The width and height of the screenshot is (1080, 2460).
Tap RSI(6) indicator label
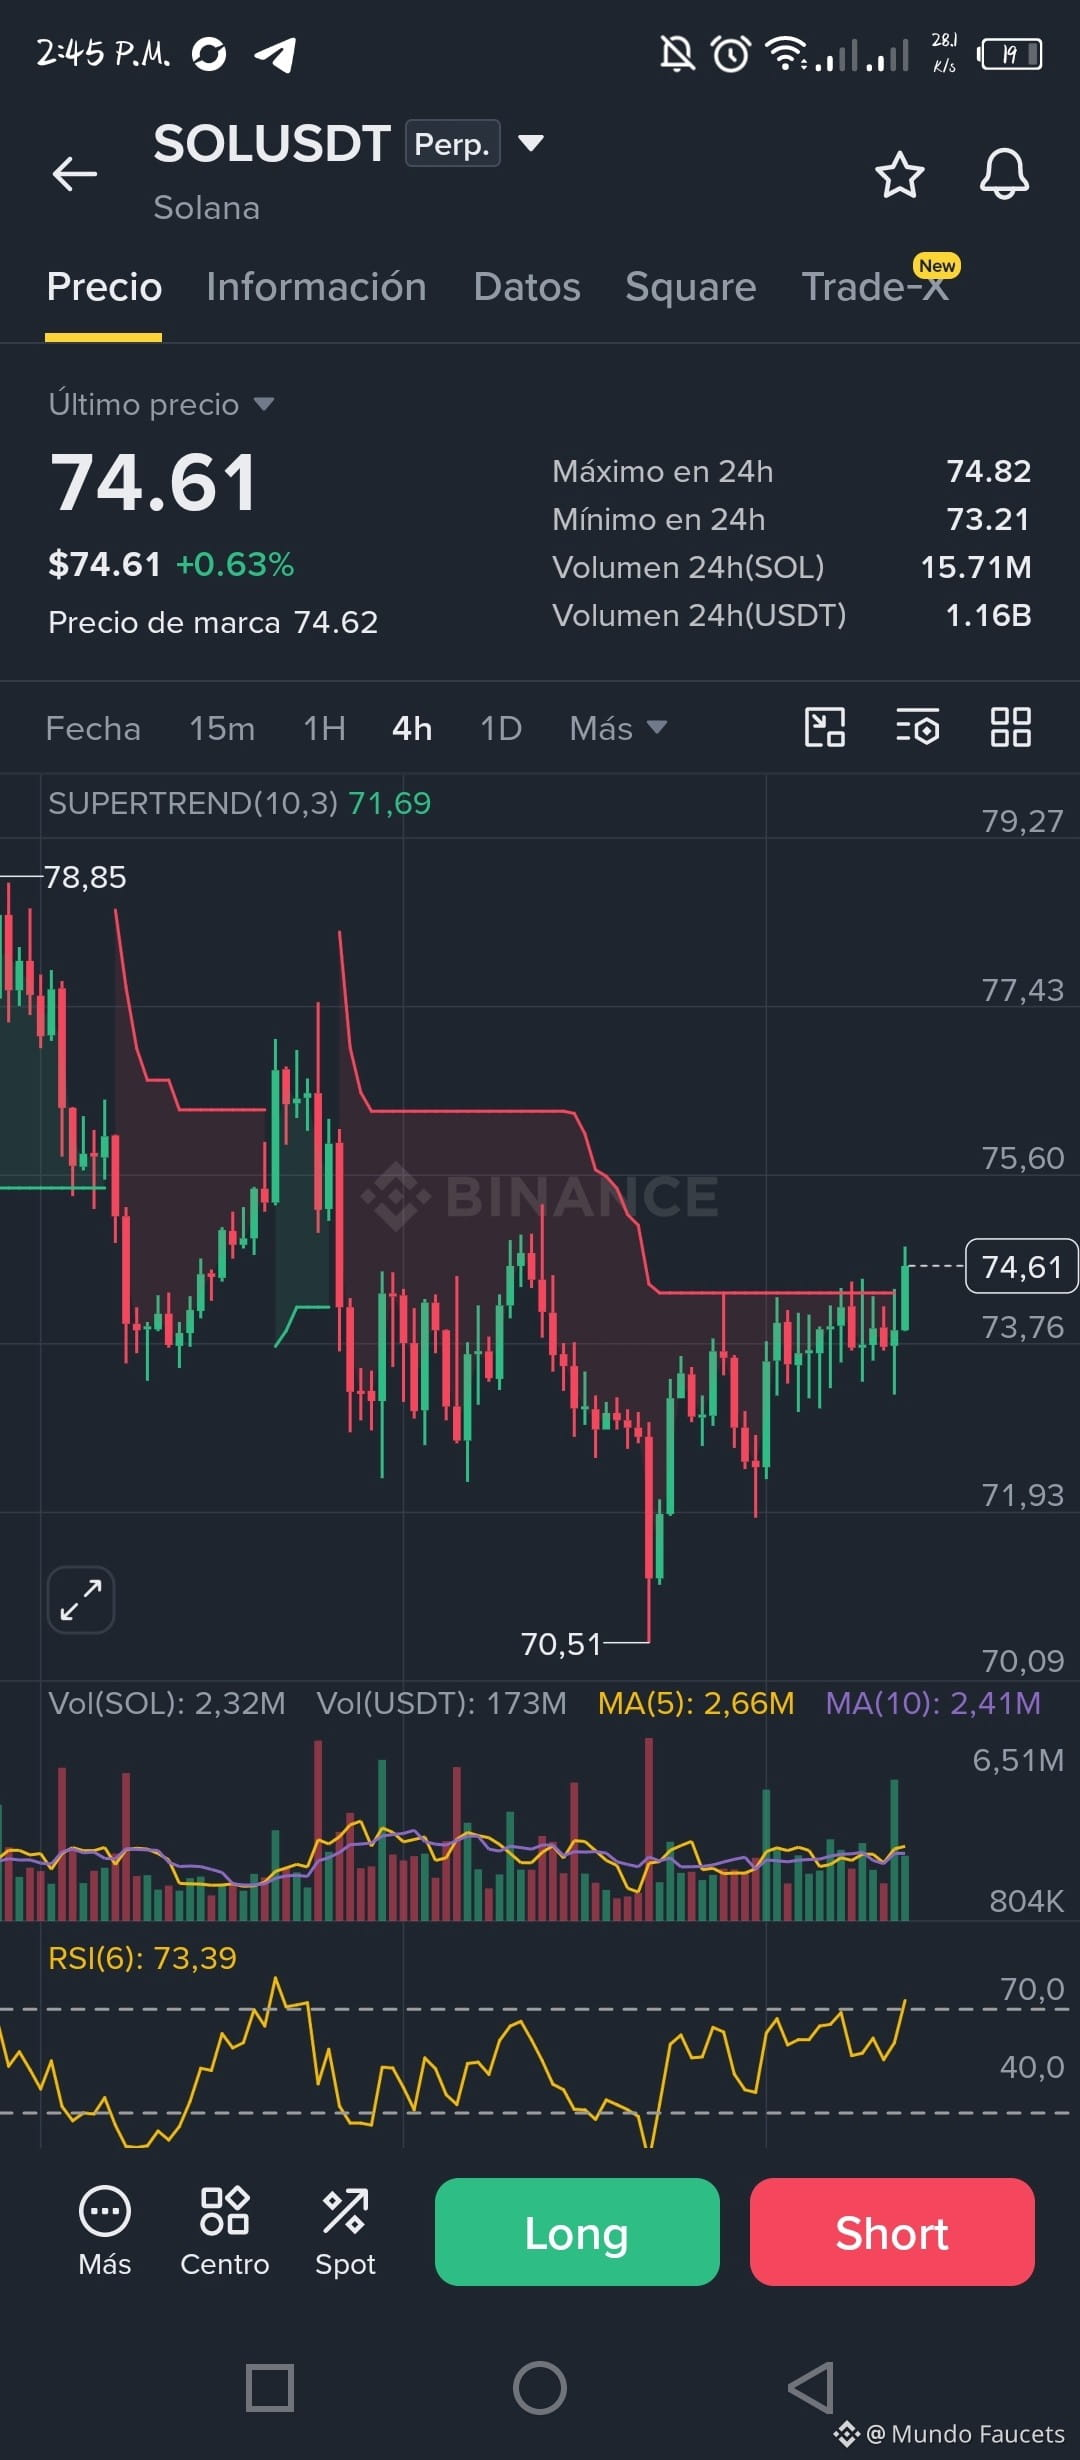coord(142,1957)
